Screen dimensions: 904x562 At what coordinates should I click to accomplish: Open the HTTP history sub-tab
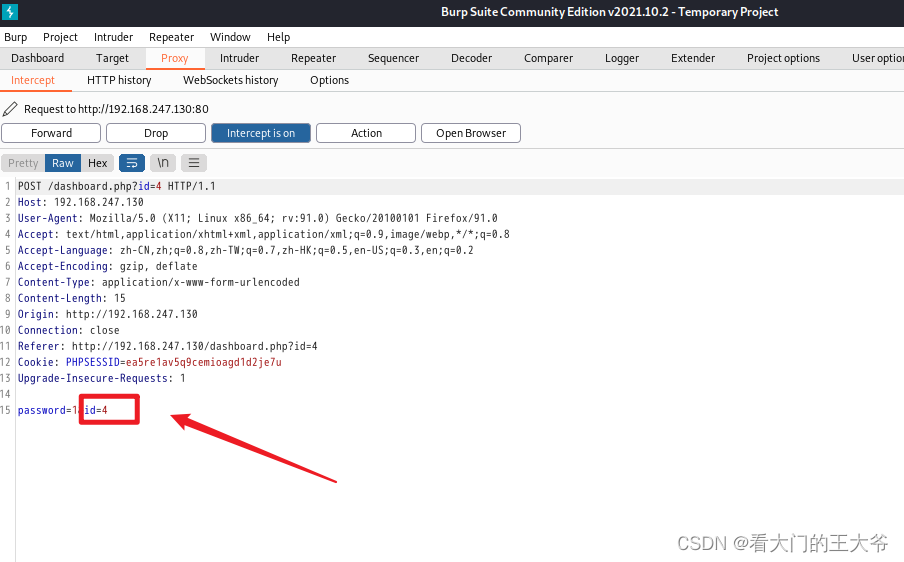pos(119,80)
